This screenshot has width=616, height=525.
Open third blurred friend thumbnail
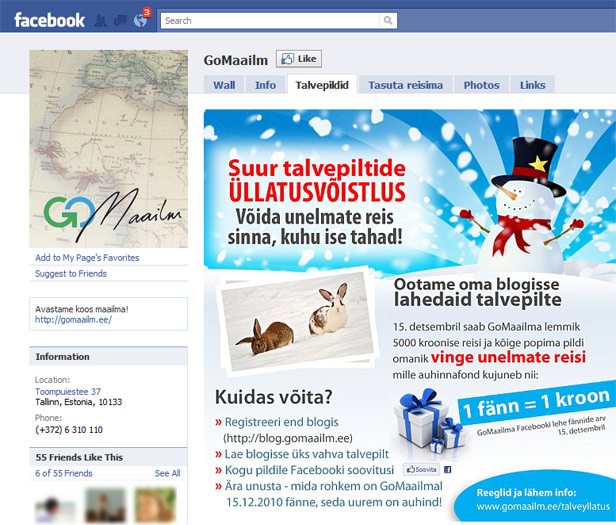click(x=155, y=505)
